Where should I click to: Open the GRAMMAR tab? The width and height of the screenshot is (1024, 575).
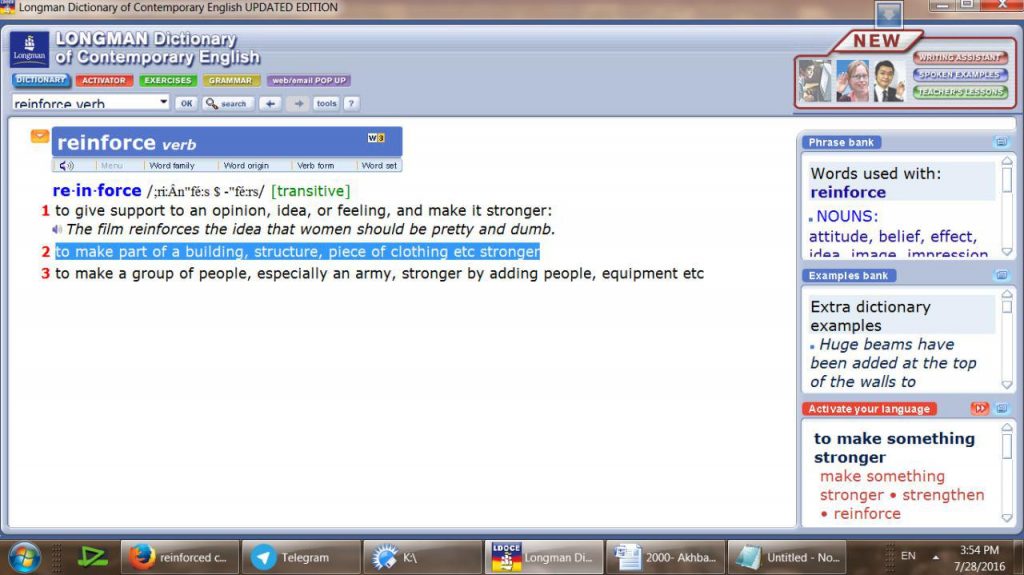231,80
